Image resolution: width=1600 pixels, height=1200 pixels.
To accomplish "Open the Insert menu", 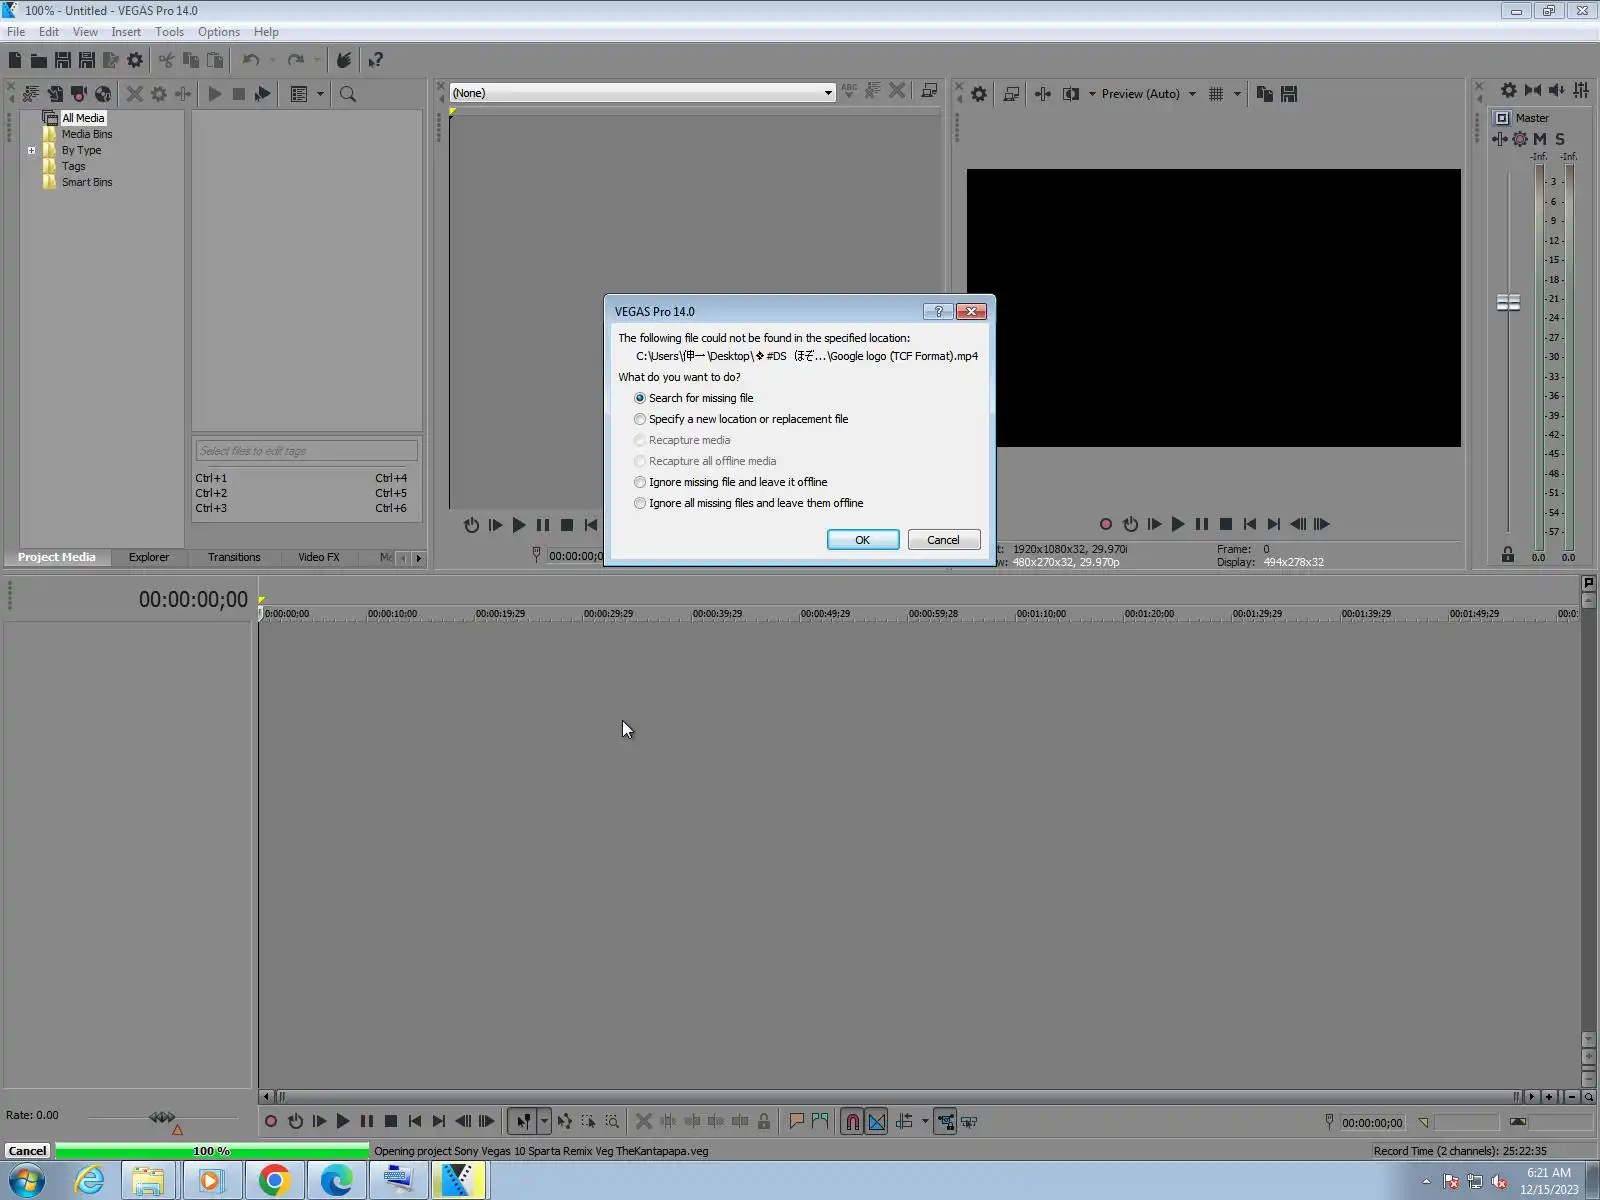I will (126, 32).
